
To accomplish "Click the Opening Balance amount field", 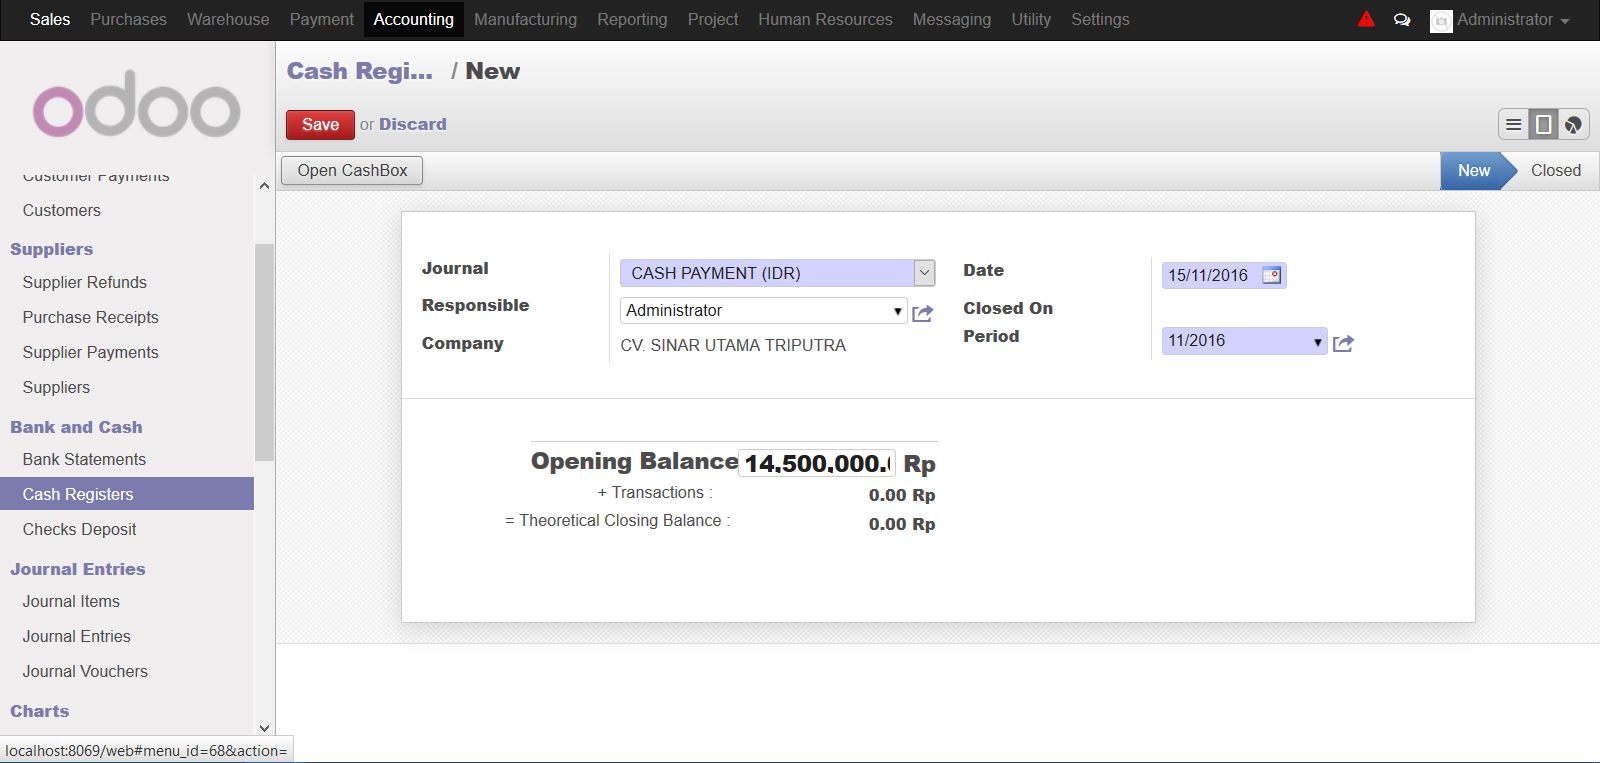I will coord(816,463).
